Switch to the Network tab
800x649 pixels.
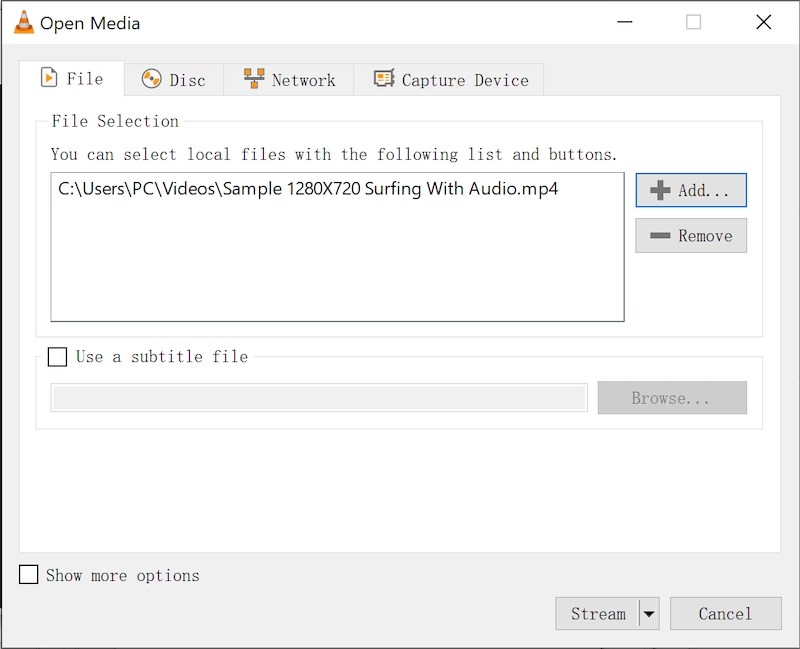289,80
